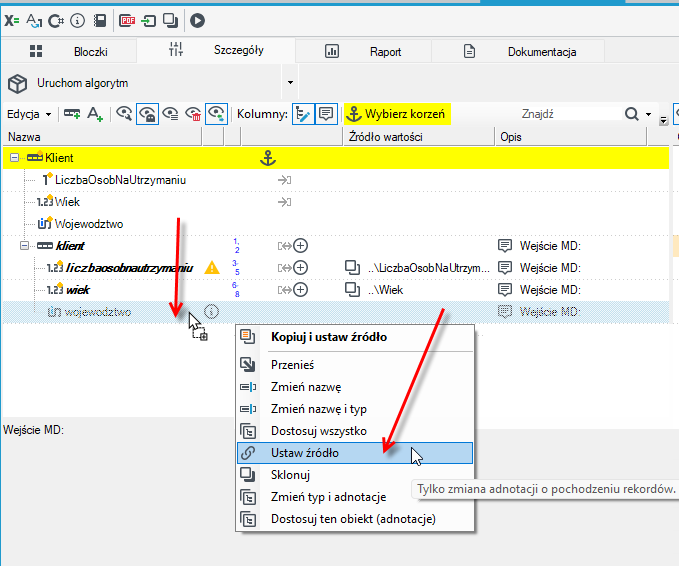Screen dimensions: 679x566
Task: Click the ..\LiczbaOsobNaUtrzym... source value
Action: pyautogui.click(x=429, y=268)
